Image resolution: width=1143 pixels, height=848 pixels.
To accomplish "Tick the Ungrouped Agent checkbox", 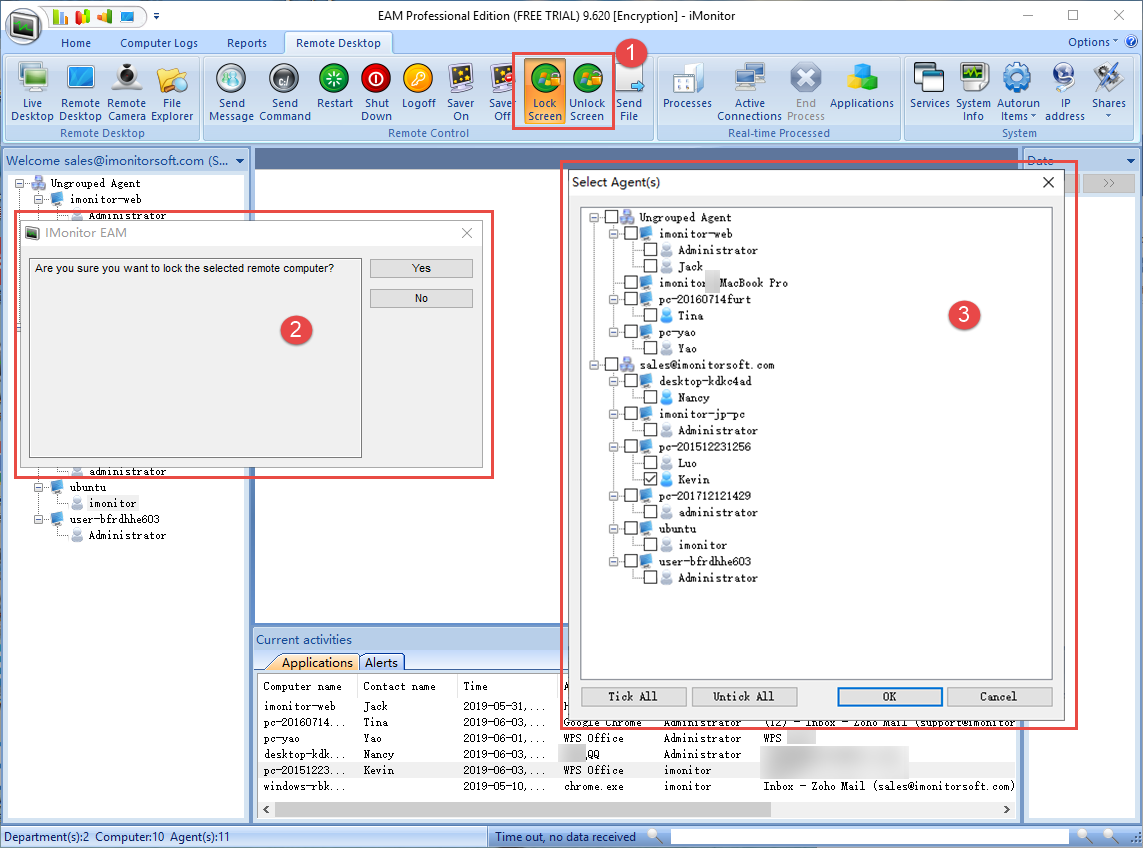I will pyautogui.click(x=612, y=217).
